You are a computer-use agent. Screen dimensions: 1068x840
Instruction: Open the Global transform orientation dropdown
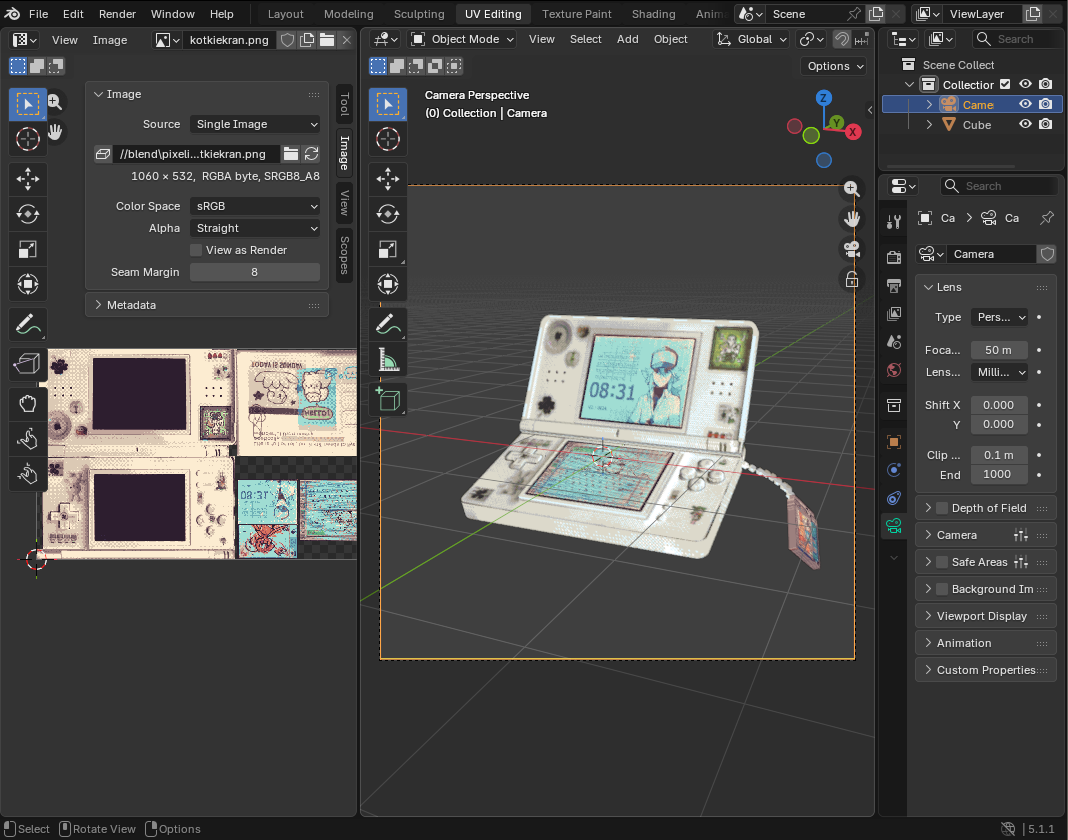pos(751,40)
